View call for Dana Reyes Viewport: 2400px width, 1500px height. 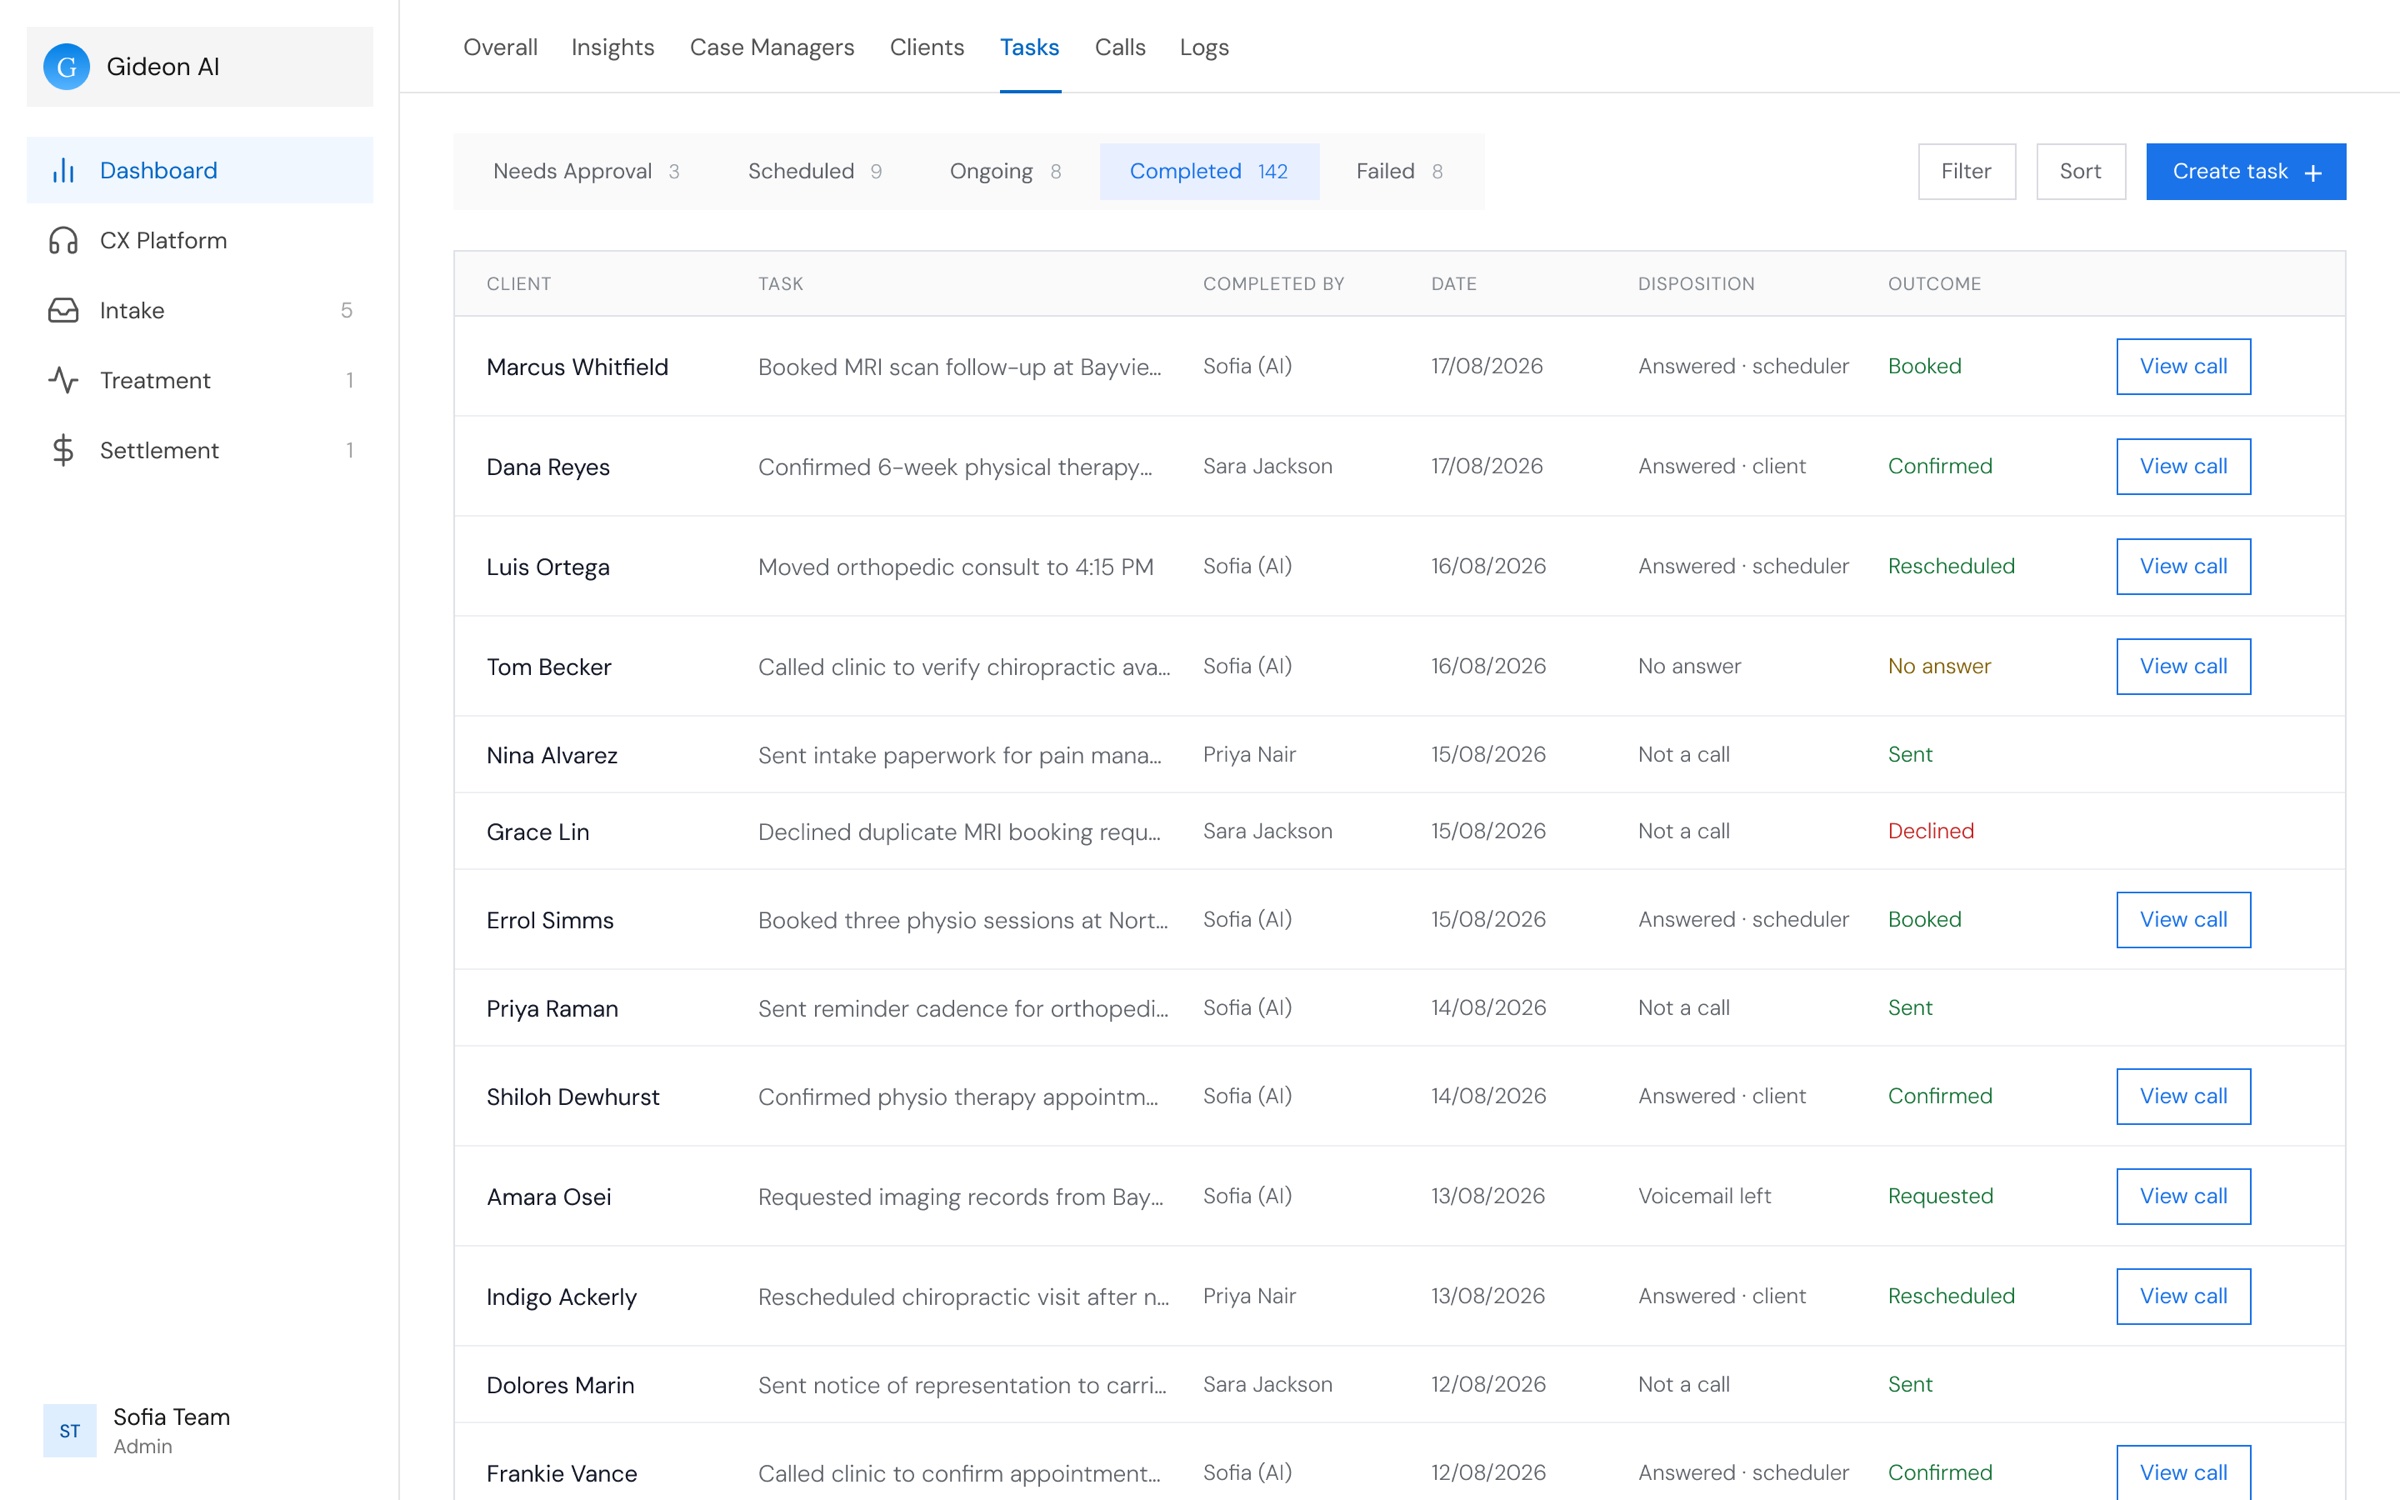click(x=2183, y=466)
